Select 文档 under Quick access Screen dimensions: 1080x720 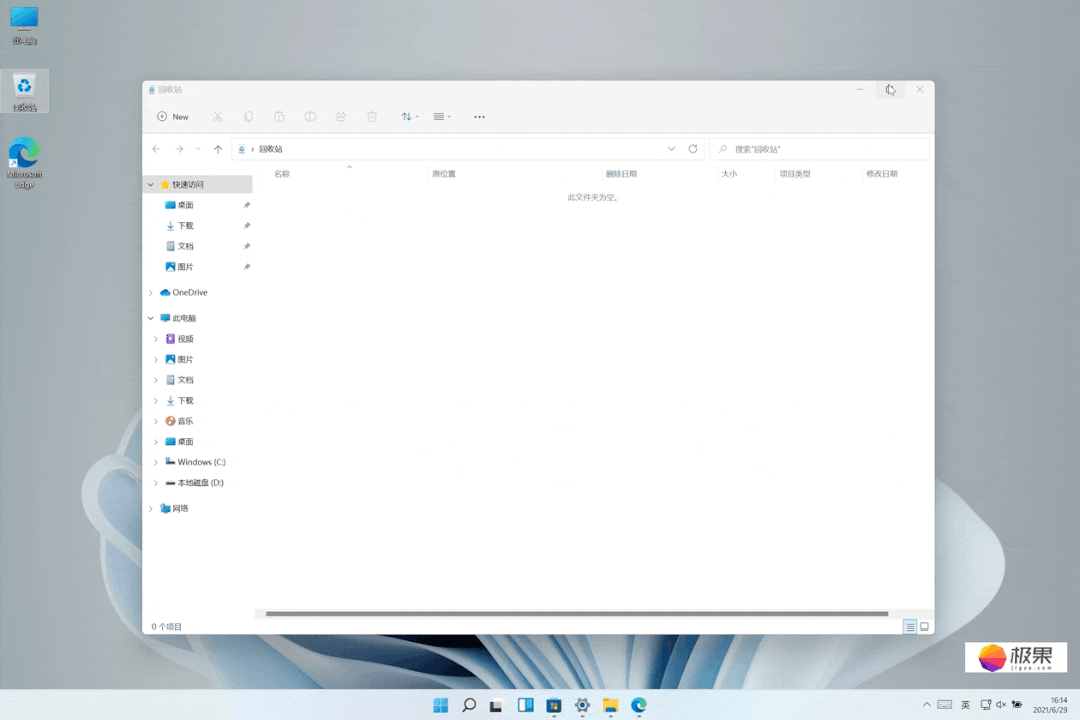[x=185, y=246]
